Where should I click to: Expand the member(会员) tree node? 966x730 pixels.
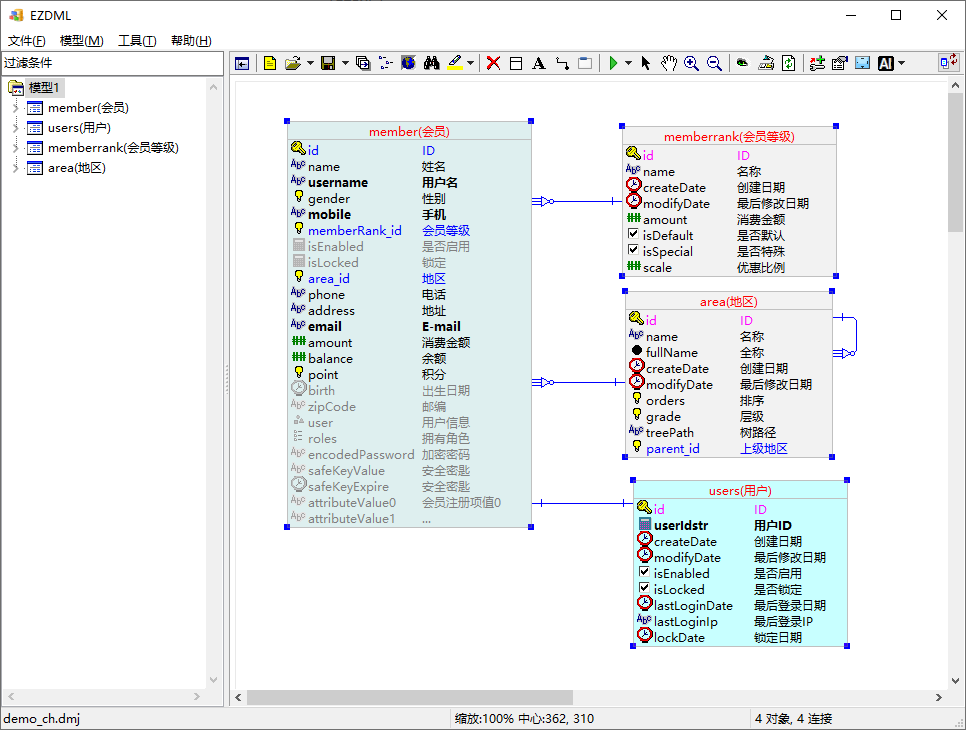15,108
